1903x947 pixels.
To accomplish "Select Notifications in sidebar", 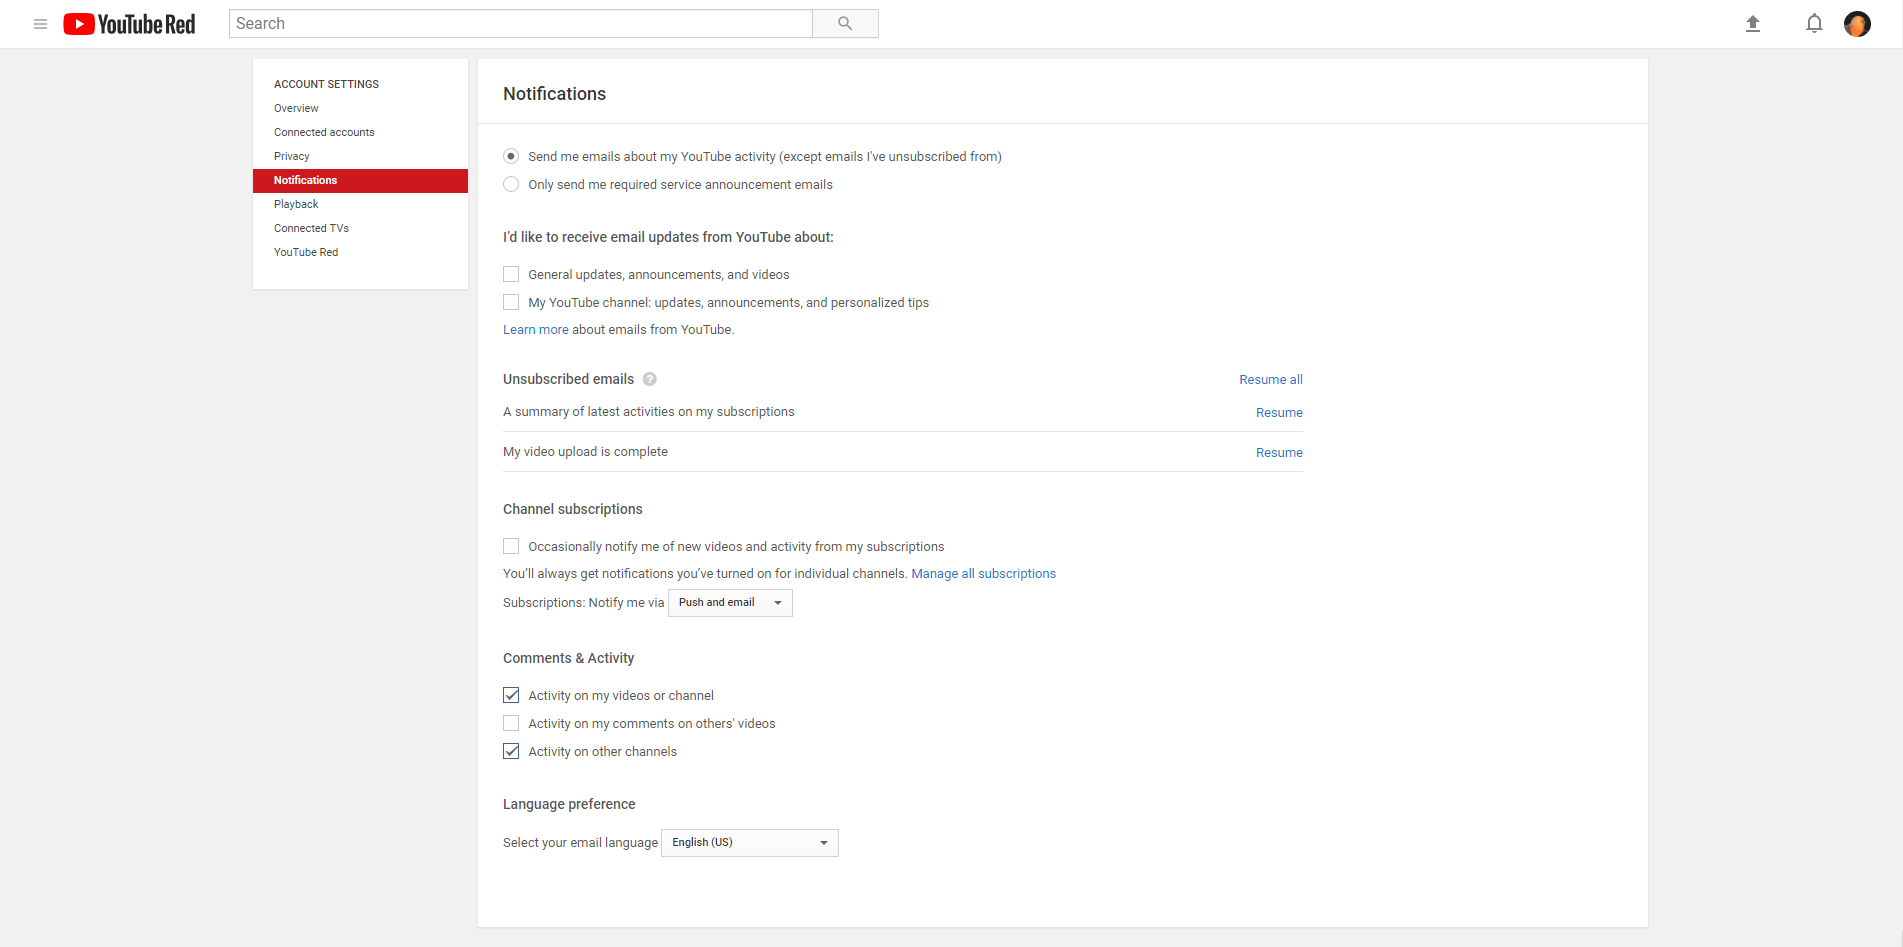I will [360, 181].
